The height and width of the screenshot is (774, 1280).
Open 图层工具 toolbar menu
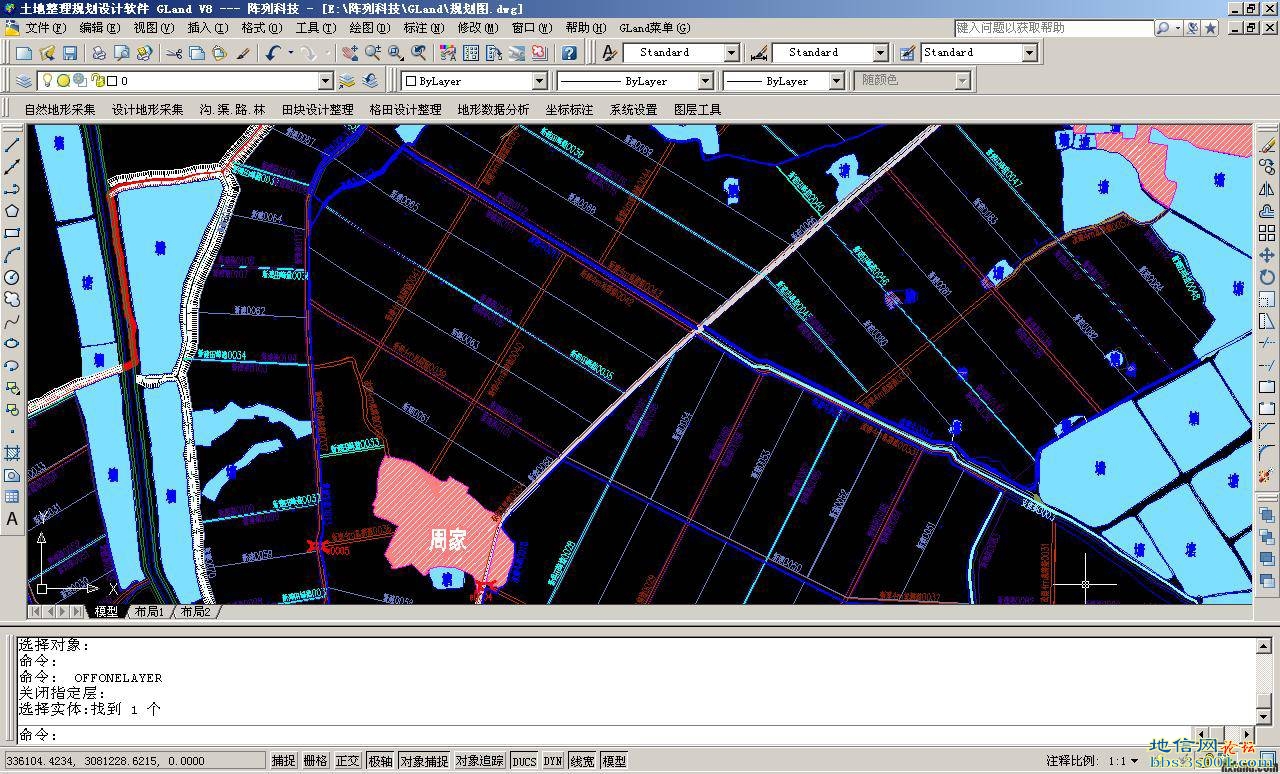[698, 110]
